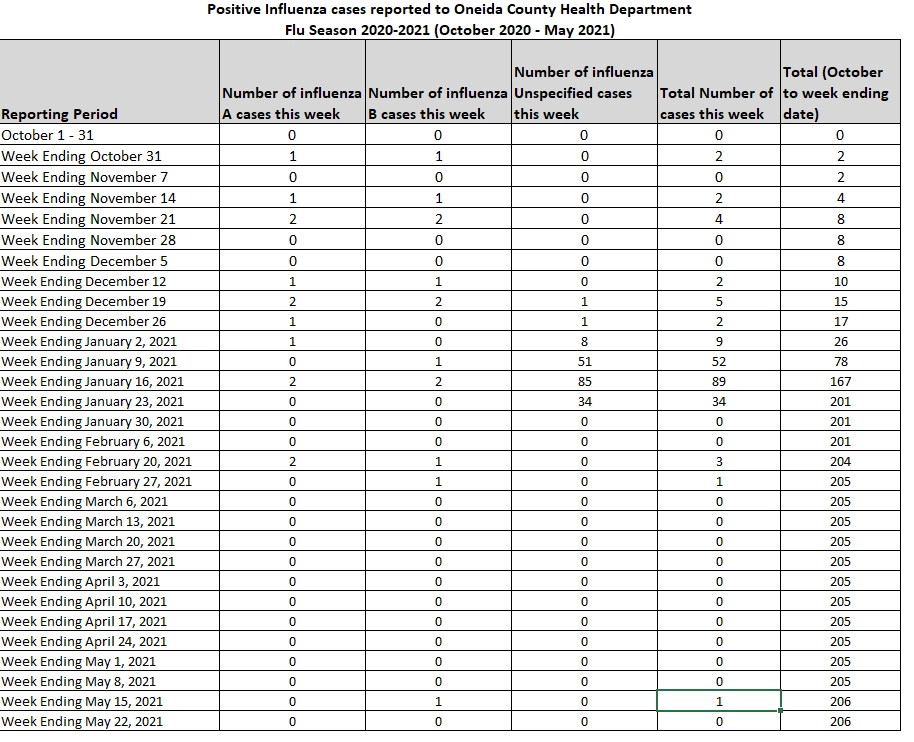The image size is (914, 742).
Task: Select the 'October 1 - 31' row label
Action: [x=110, y=135]
